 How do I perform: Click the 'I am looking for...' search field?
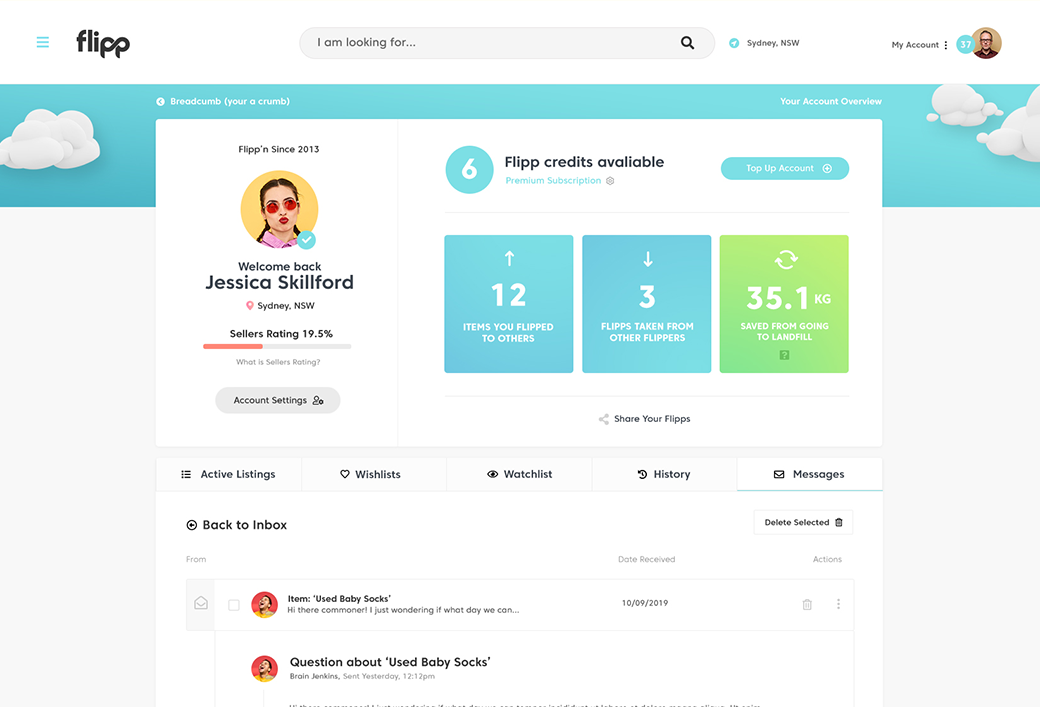490,43
